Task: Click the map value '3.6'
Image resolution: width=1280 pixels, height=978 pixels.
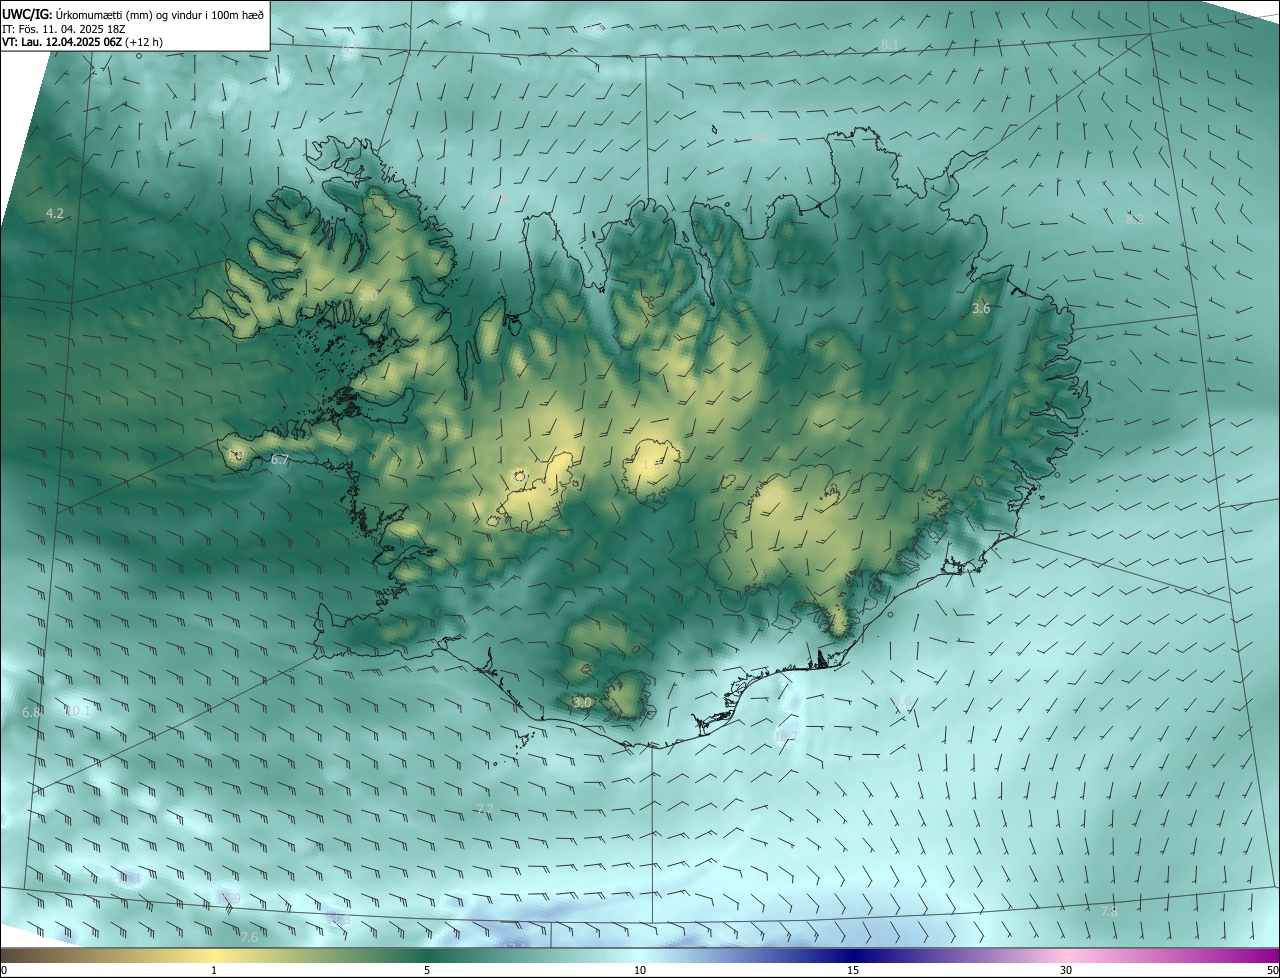Action: click(981, 309)
